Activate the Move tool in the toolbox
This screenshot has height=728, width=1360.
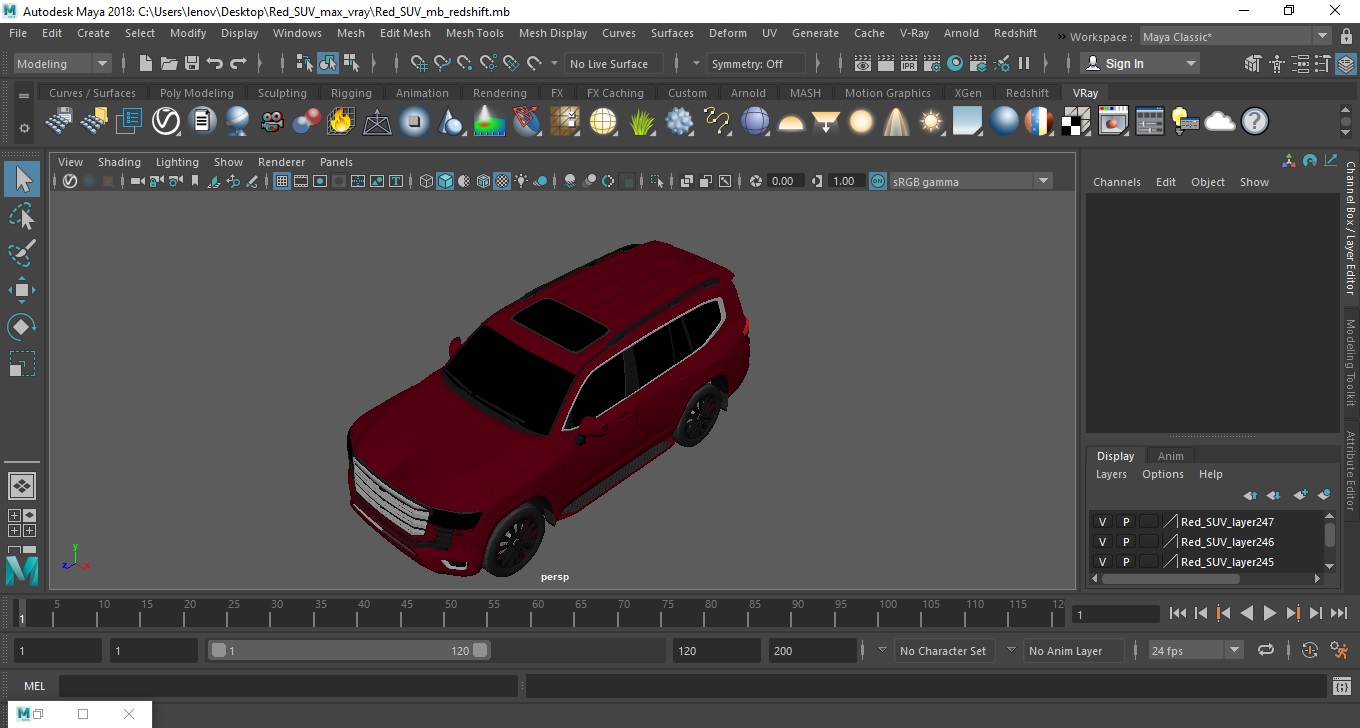22,290
